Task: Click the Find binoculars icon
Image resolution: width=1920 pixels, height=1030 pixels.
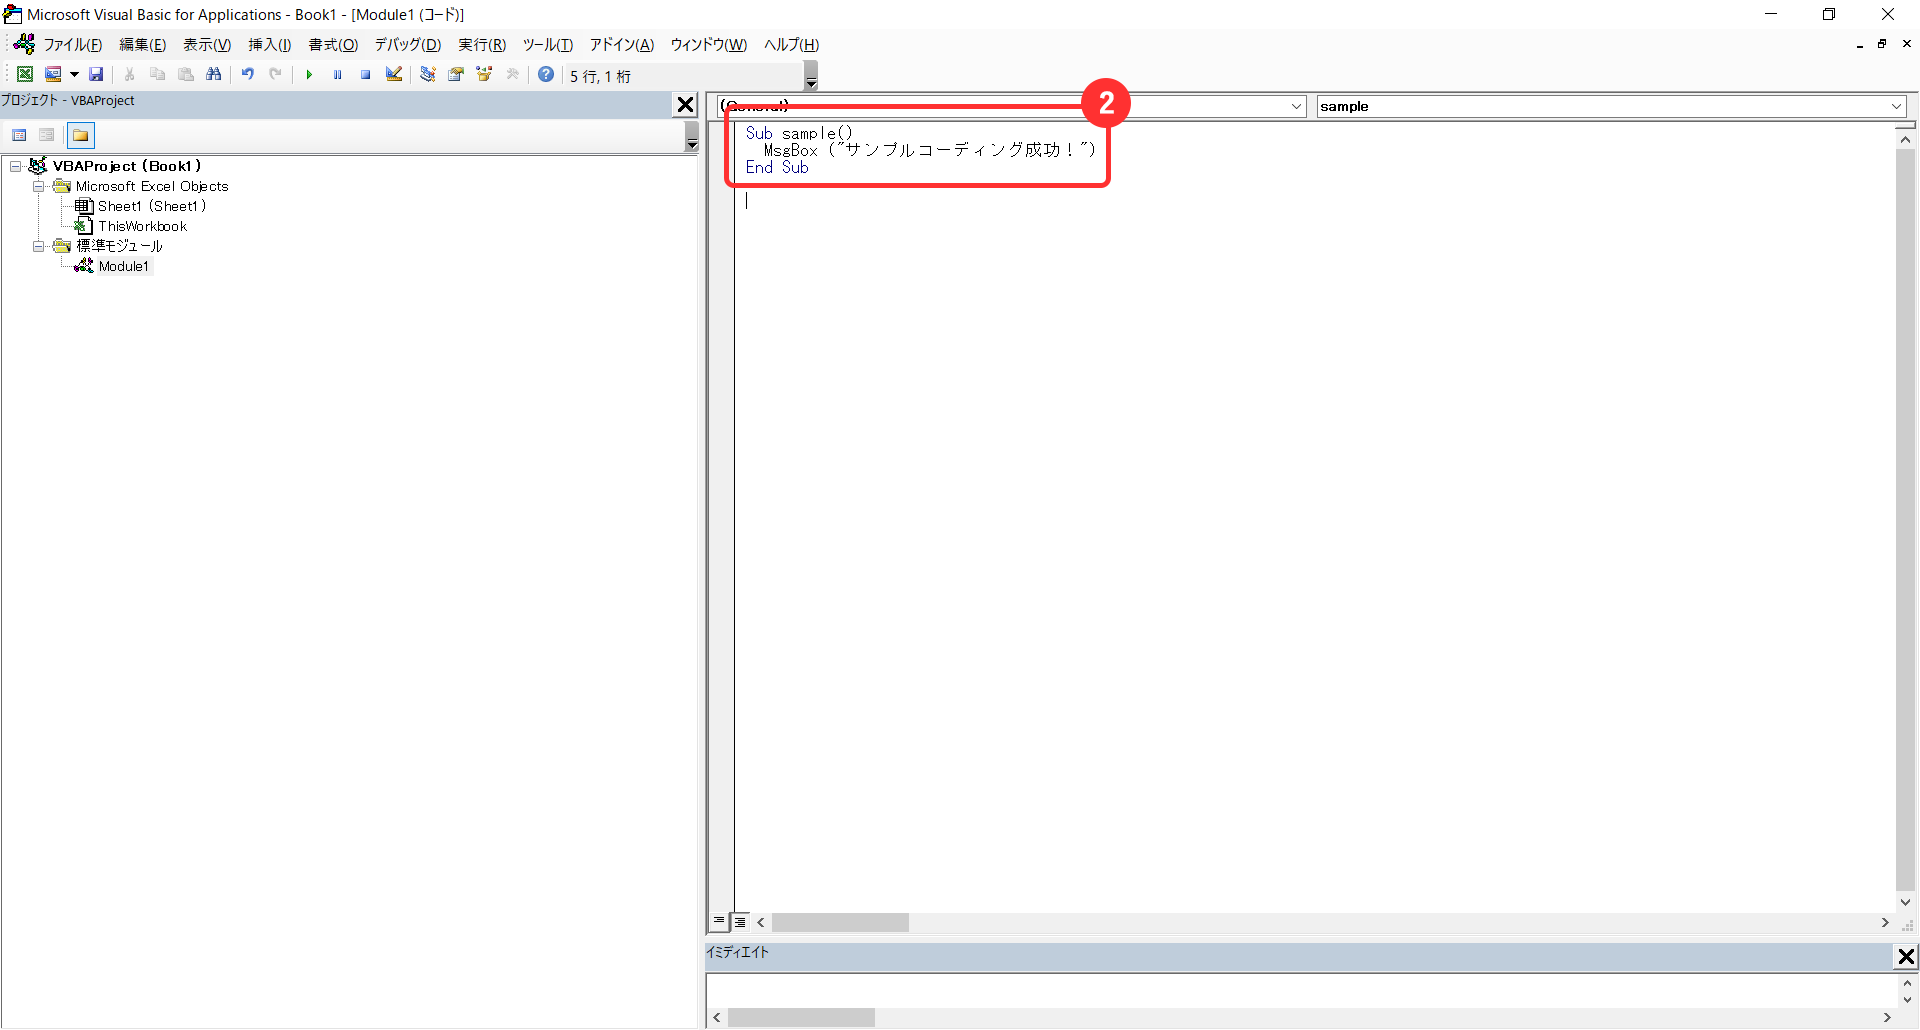Action: [213, 74]
